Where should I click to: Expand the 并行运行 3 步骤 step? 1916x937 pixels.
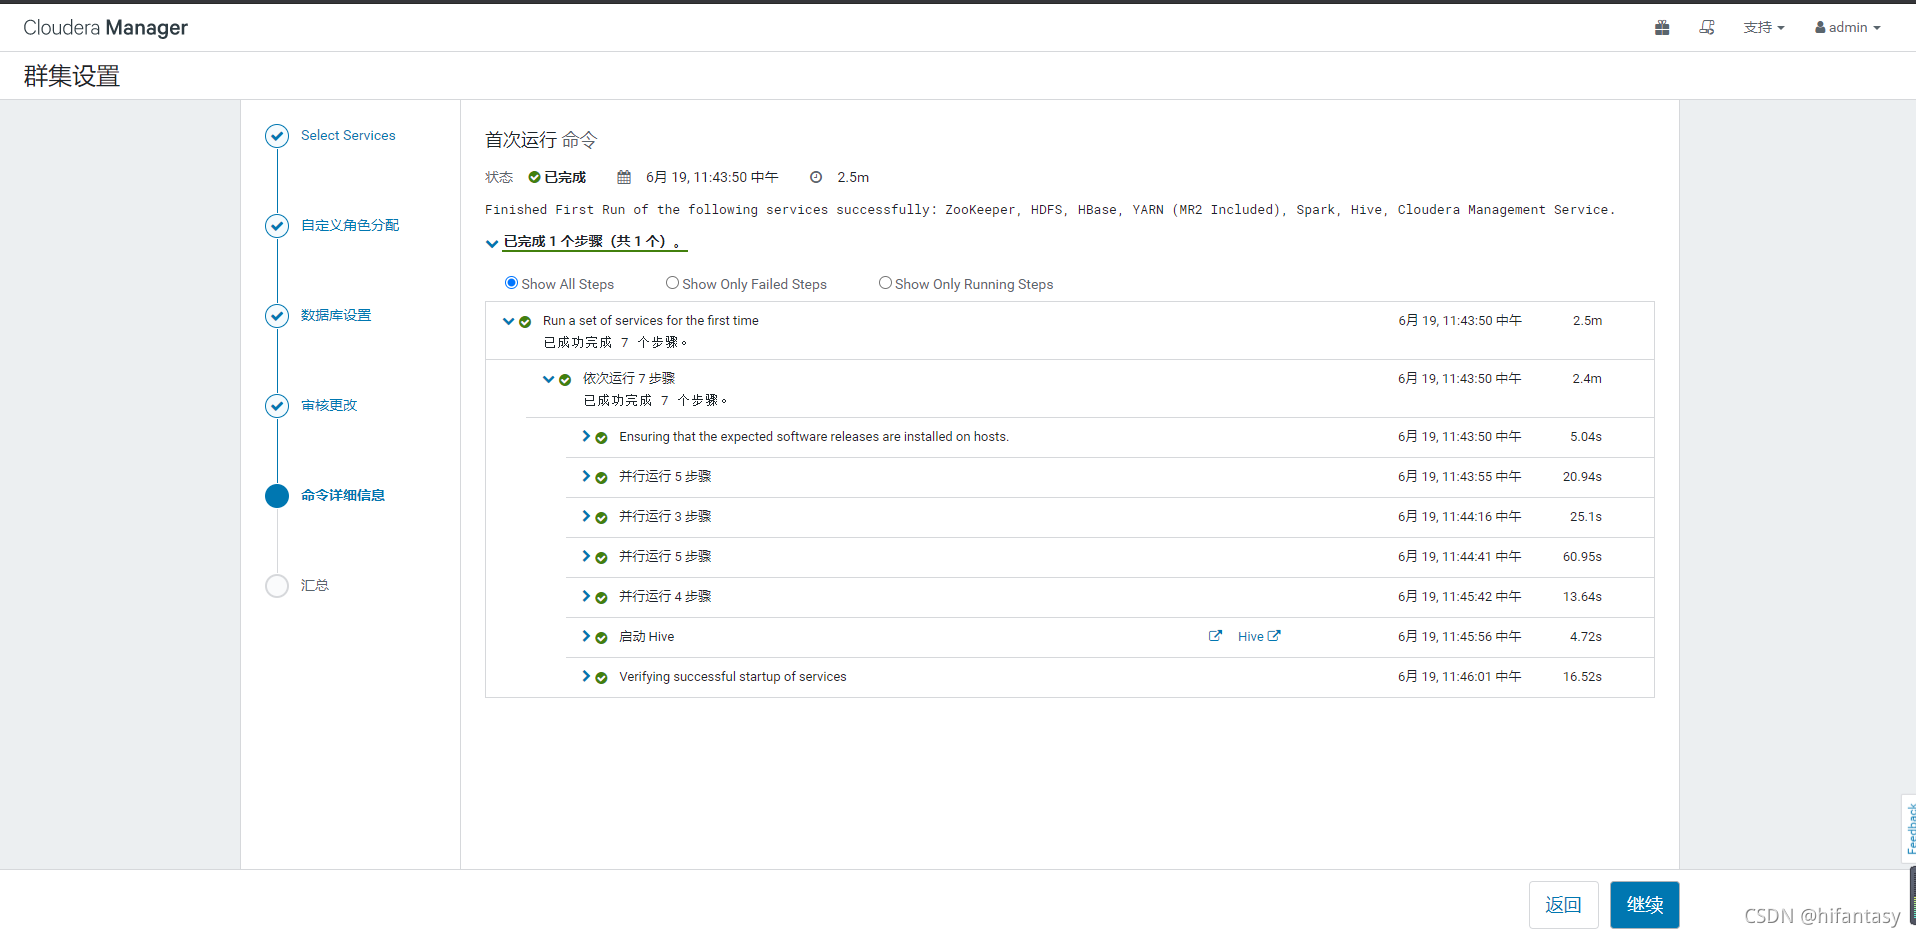[586, 516]
